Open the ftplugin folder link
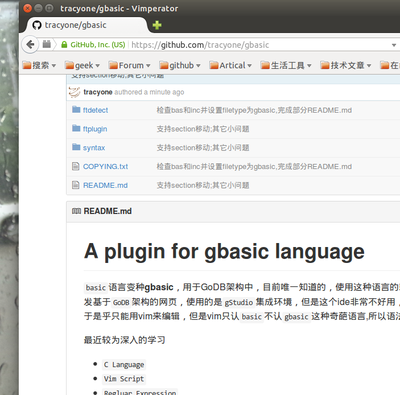Screen dimensions: 400x395 click(95, 129)
